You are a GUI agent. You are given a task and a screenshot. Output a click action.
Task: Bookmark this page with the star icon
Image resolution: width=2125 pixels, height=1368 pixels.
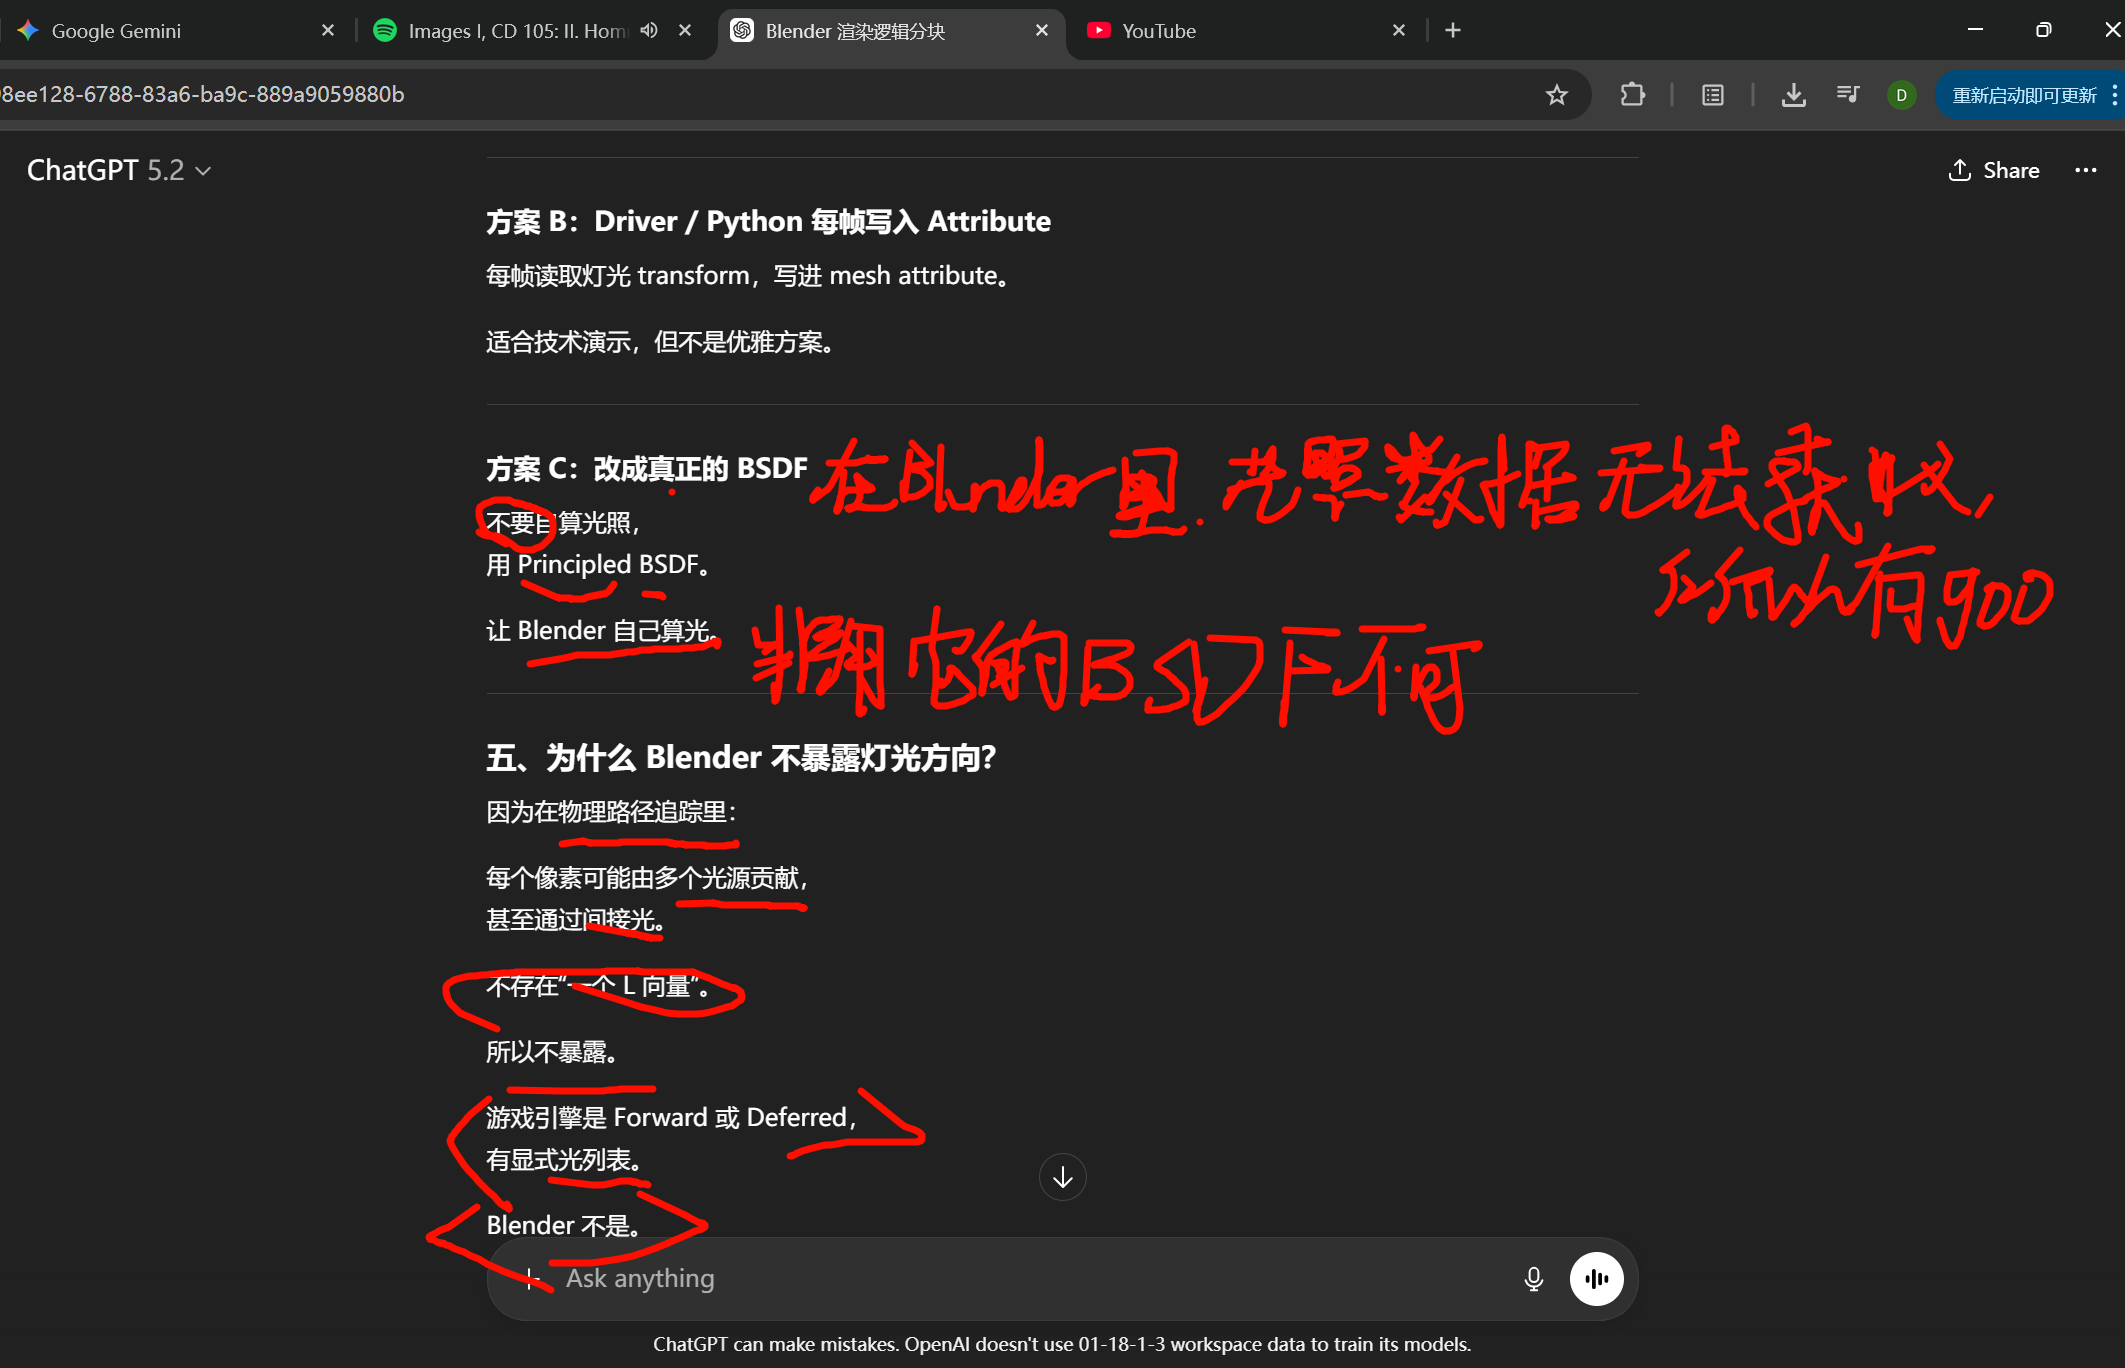coord(1556,95)
